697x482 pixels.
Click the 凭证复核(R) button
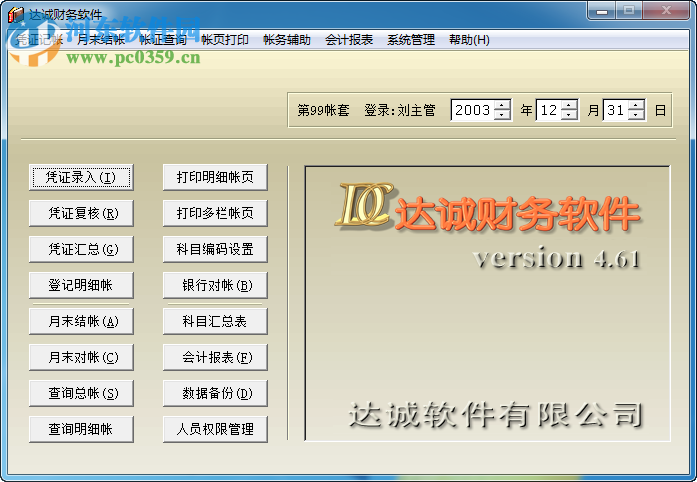[x=81, y=213]
